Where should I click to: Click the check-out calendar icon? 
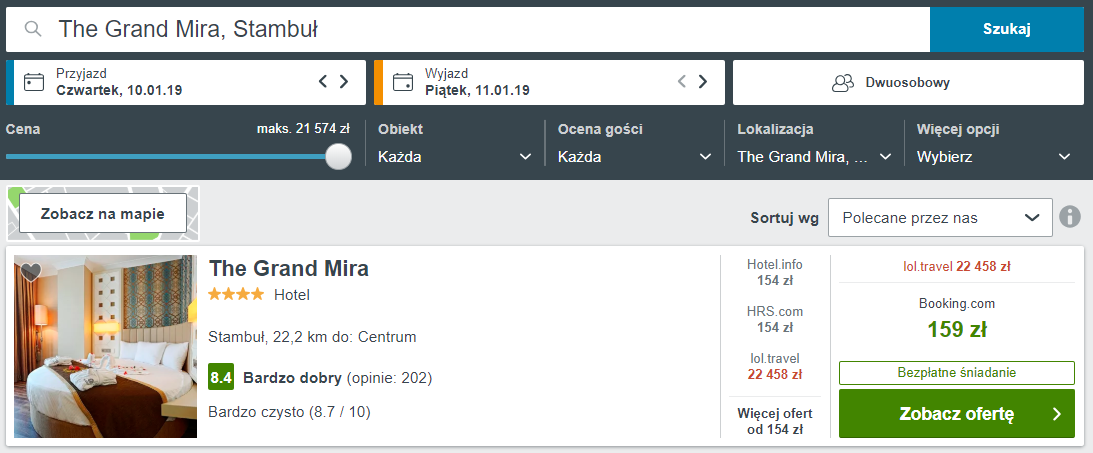point(403,82)
